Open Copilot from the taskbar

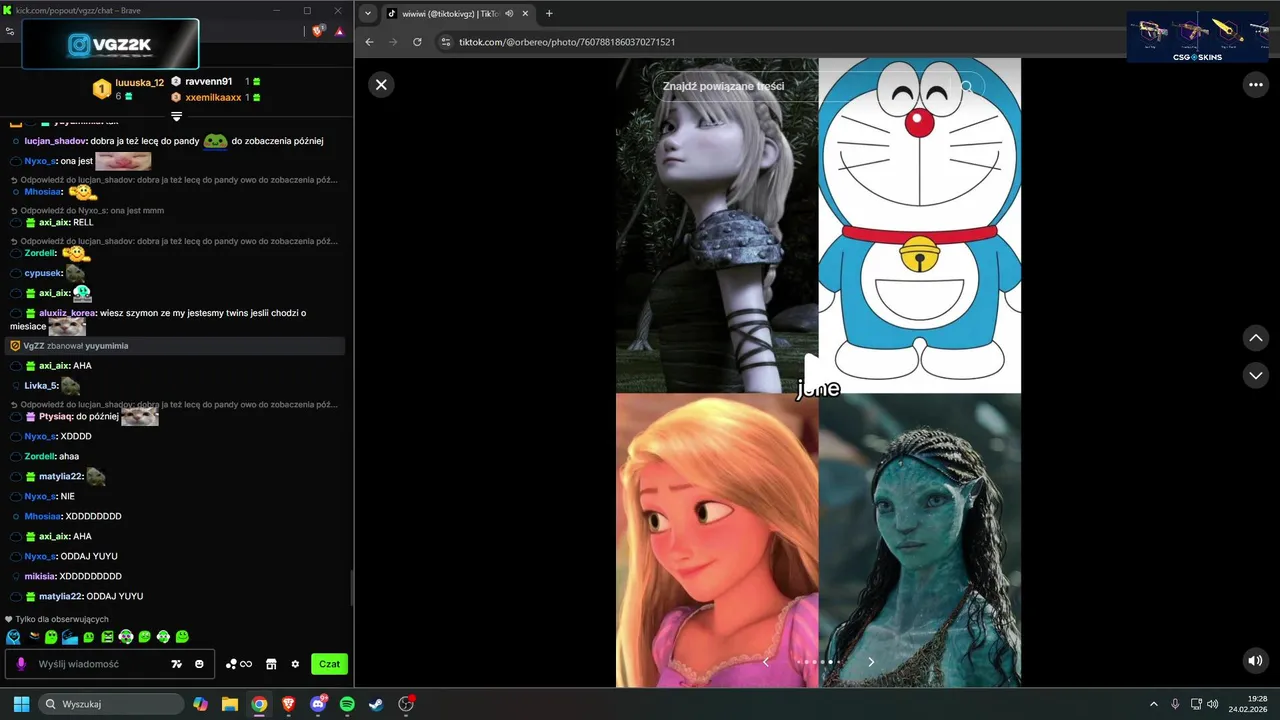[201, 704]
